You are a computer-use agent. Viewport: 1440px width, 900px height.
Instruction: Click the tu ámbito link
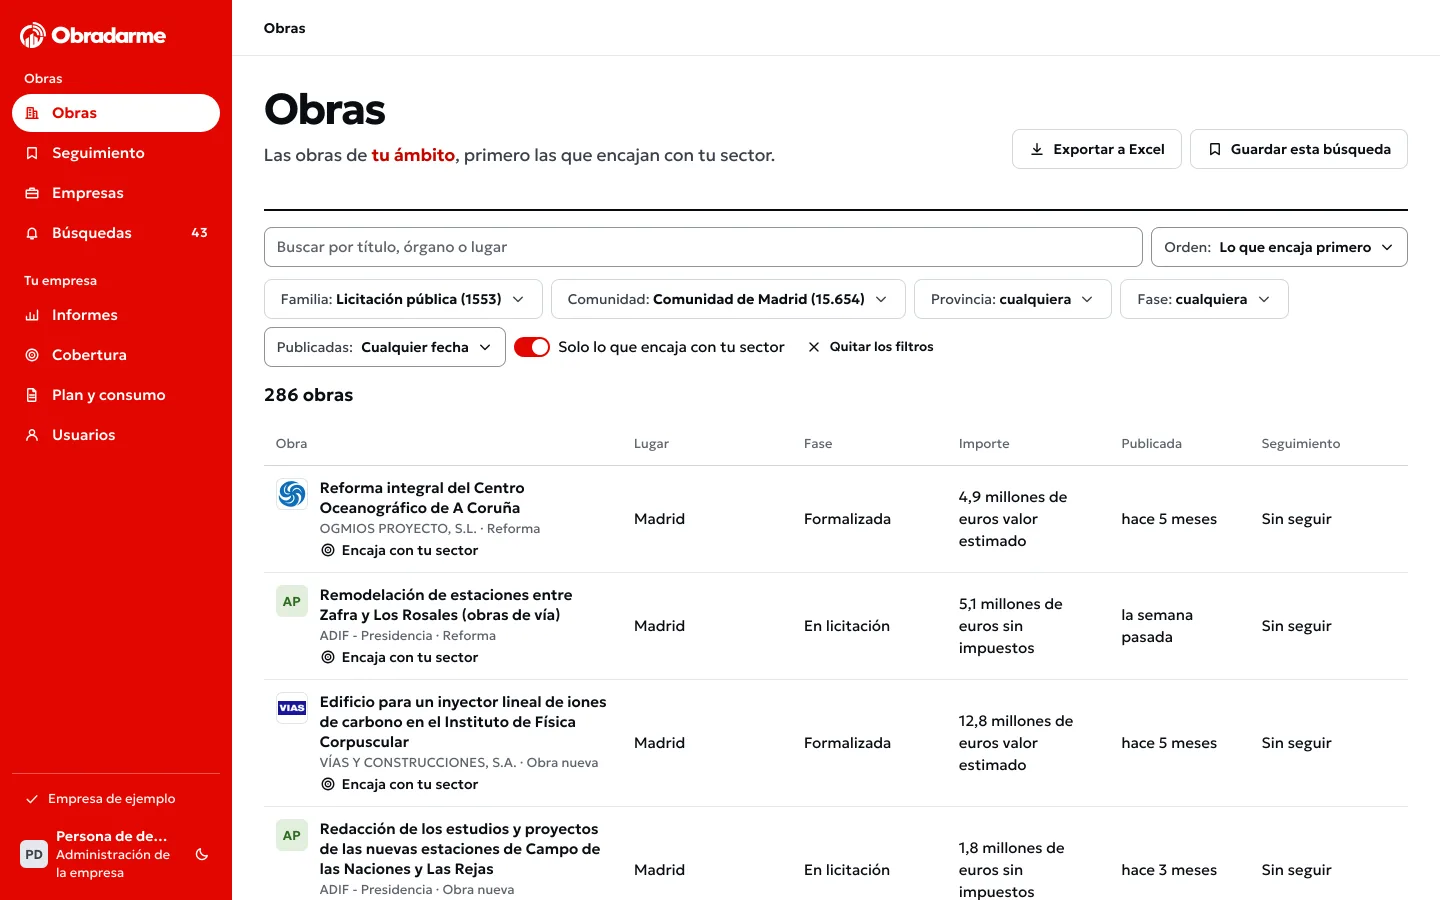[x=413, y=155]
